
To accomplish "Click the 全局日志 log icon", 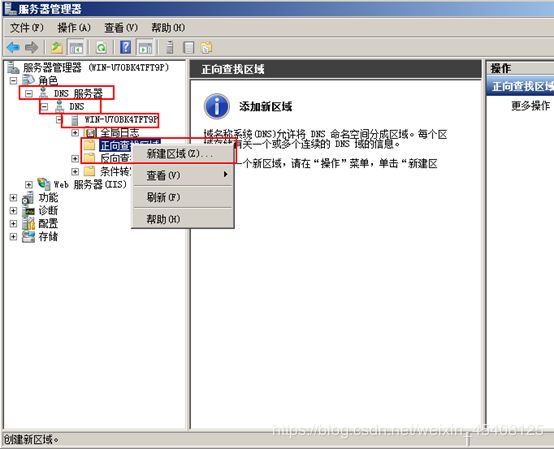I will [90, 133].
